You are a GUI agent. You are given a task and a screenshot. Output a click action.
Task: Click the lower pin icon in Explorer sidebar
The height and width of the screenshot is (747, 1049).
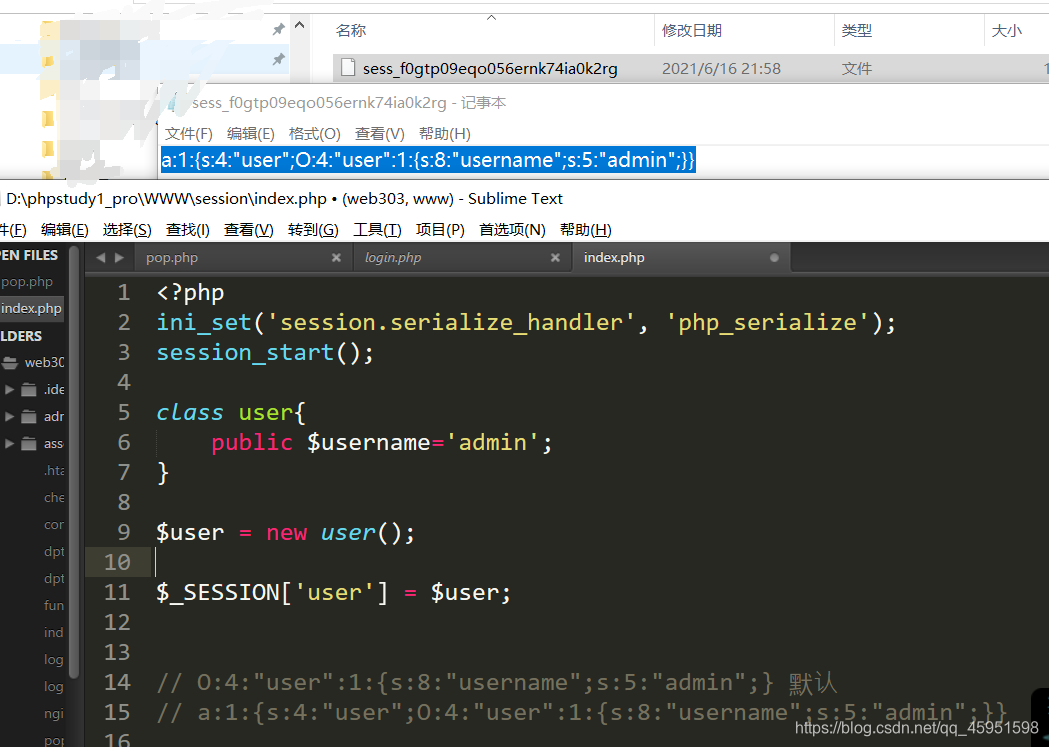[278, 60]
